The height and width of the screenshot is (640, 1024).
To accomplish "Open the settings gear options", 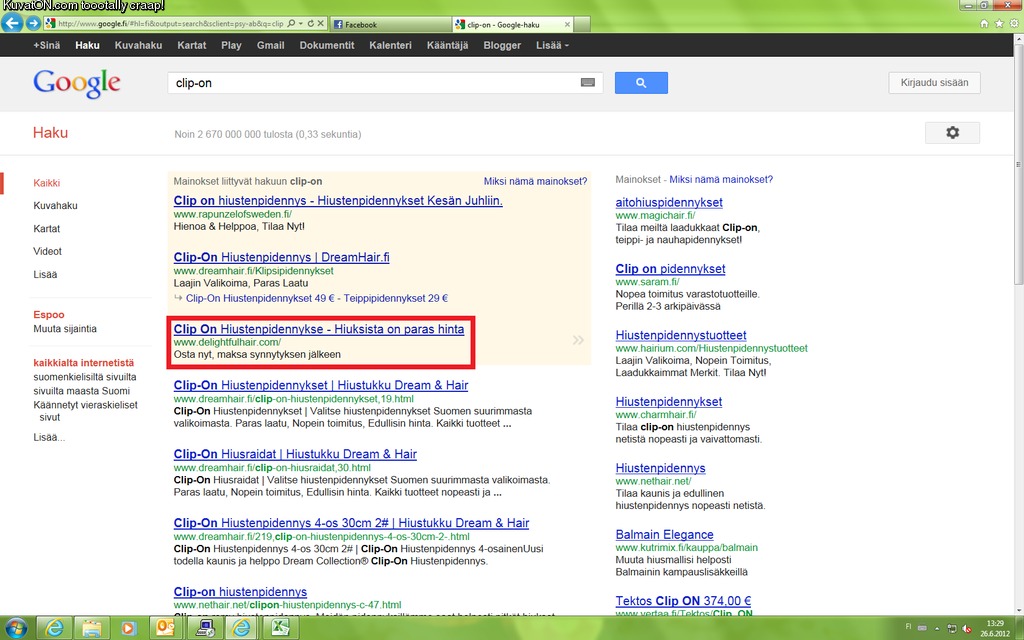I will pyautogui.click(x=951, y=133).
